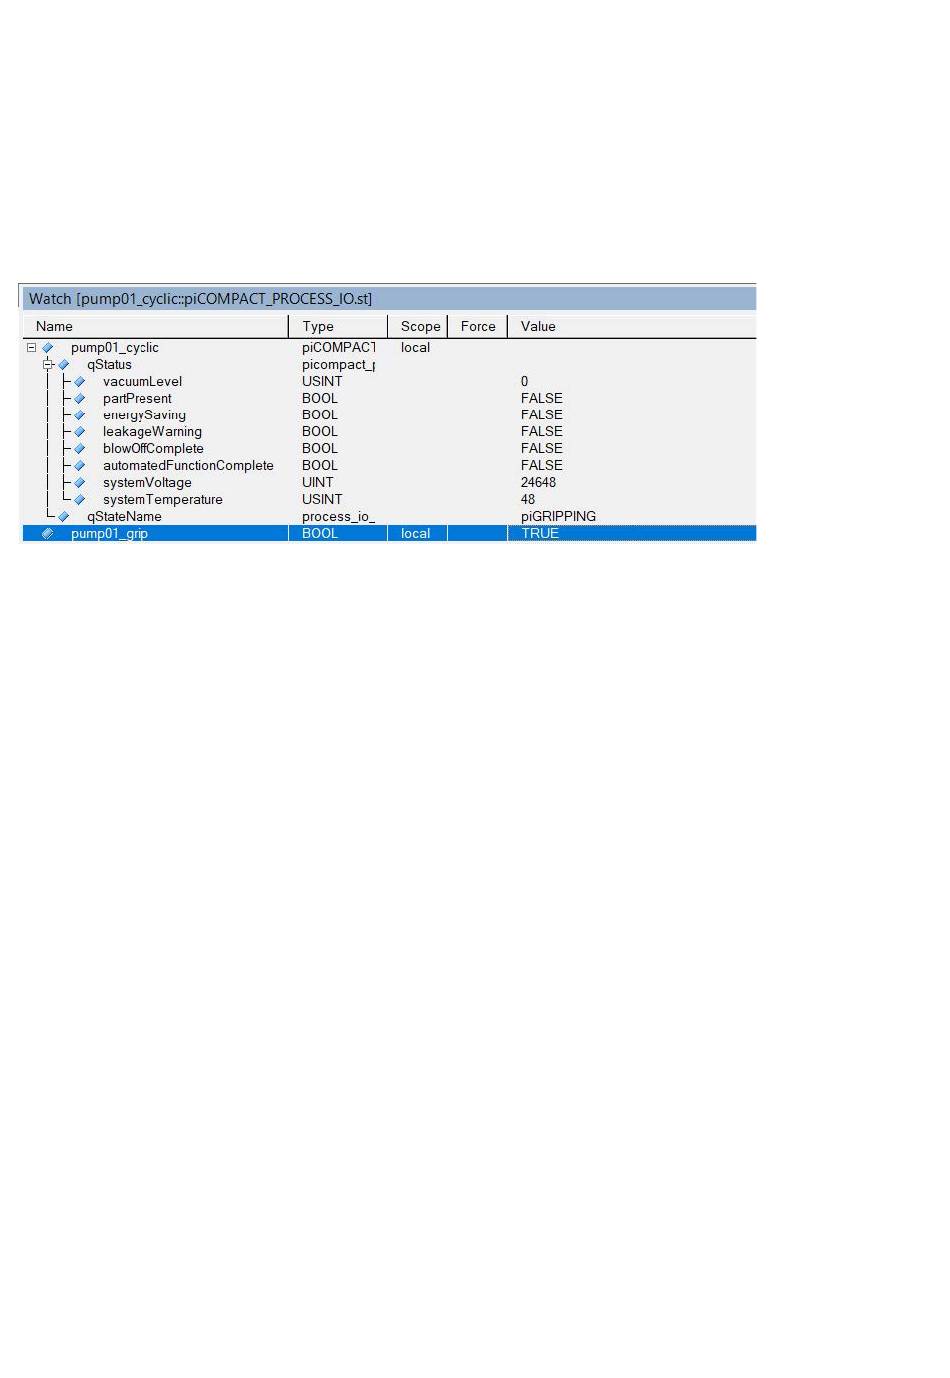
Task: Click the systemTemperature variable icon
Action: (79, 500)
